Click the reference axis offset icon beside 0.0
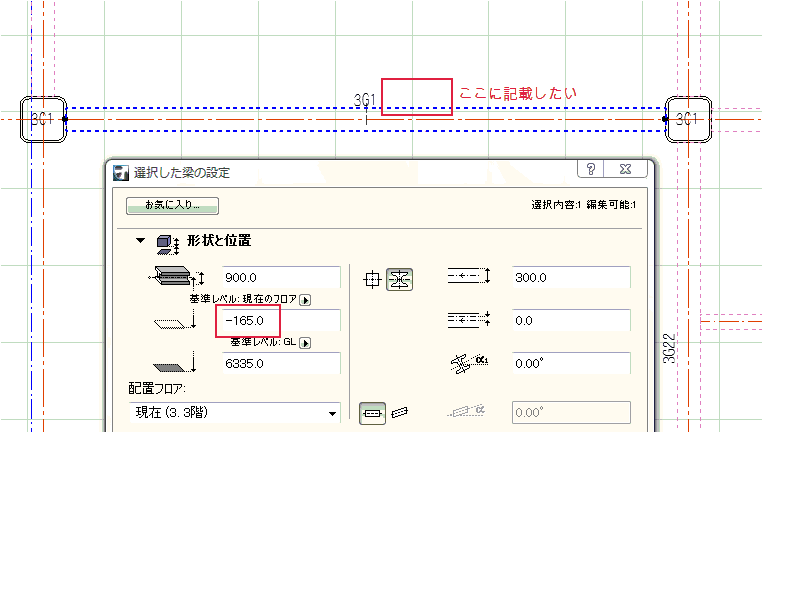The image size is (800, 600). click(467, 320)
